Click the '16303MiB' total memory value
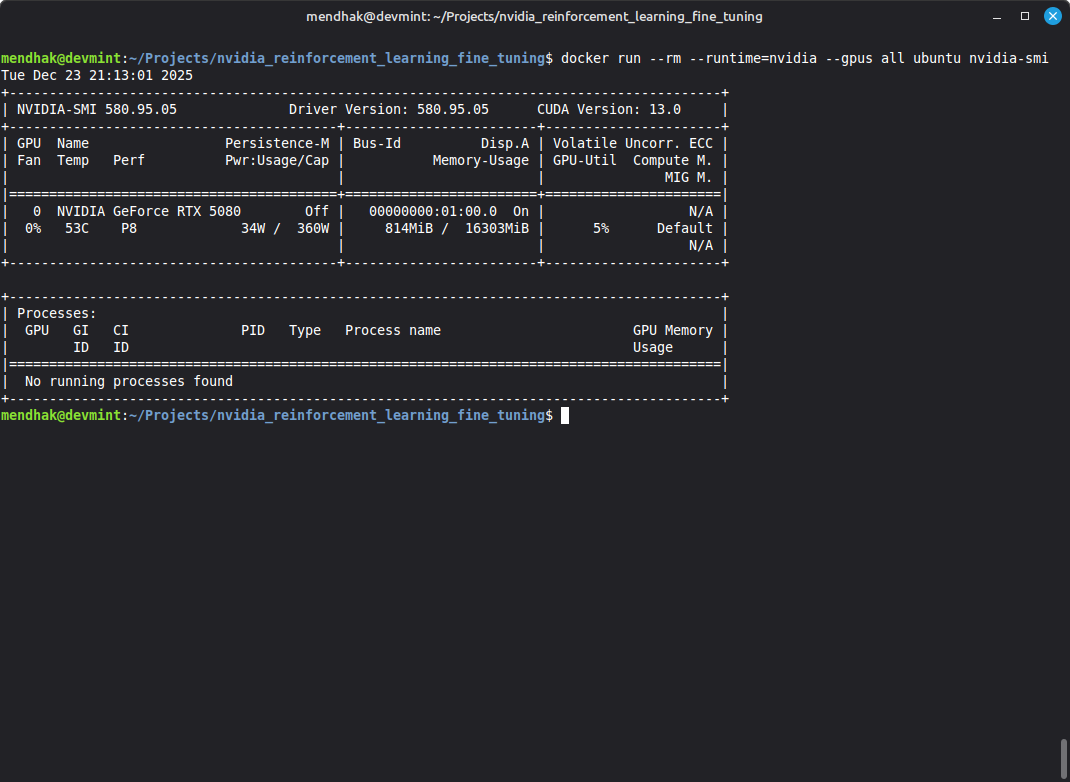Viewport: 1070px width, 782px height. pos(497,228)
